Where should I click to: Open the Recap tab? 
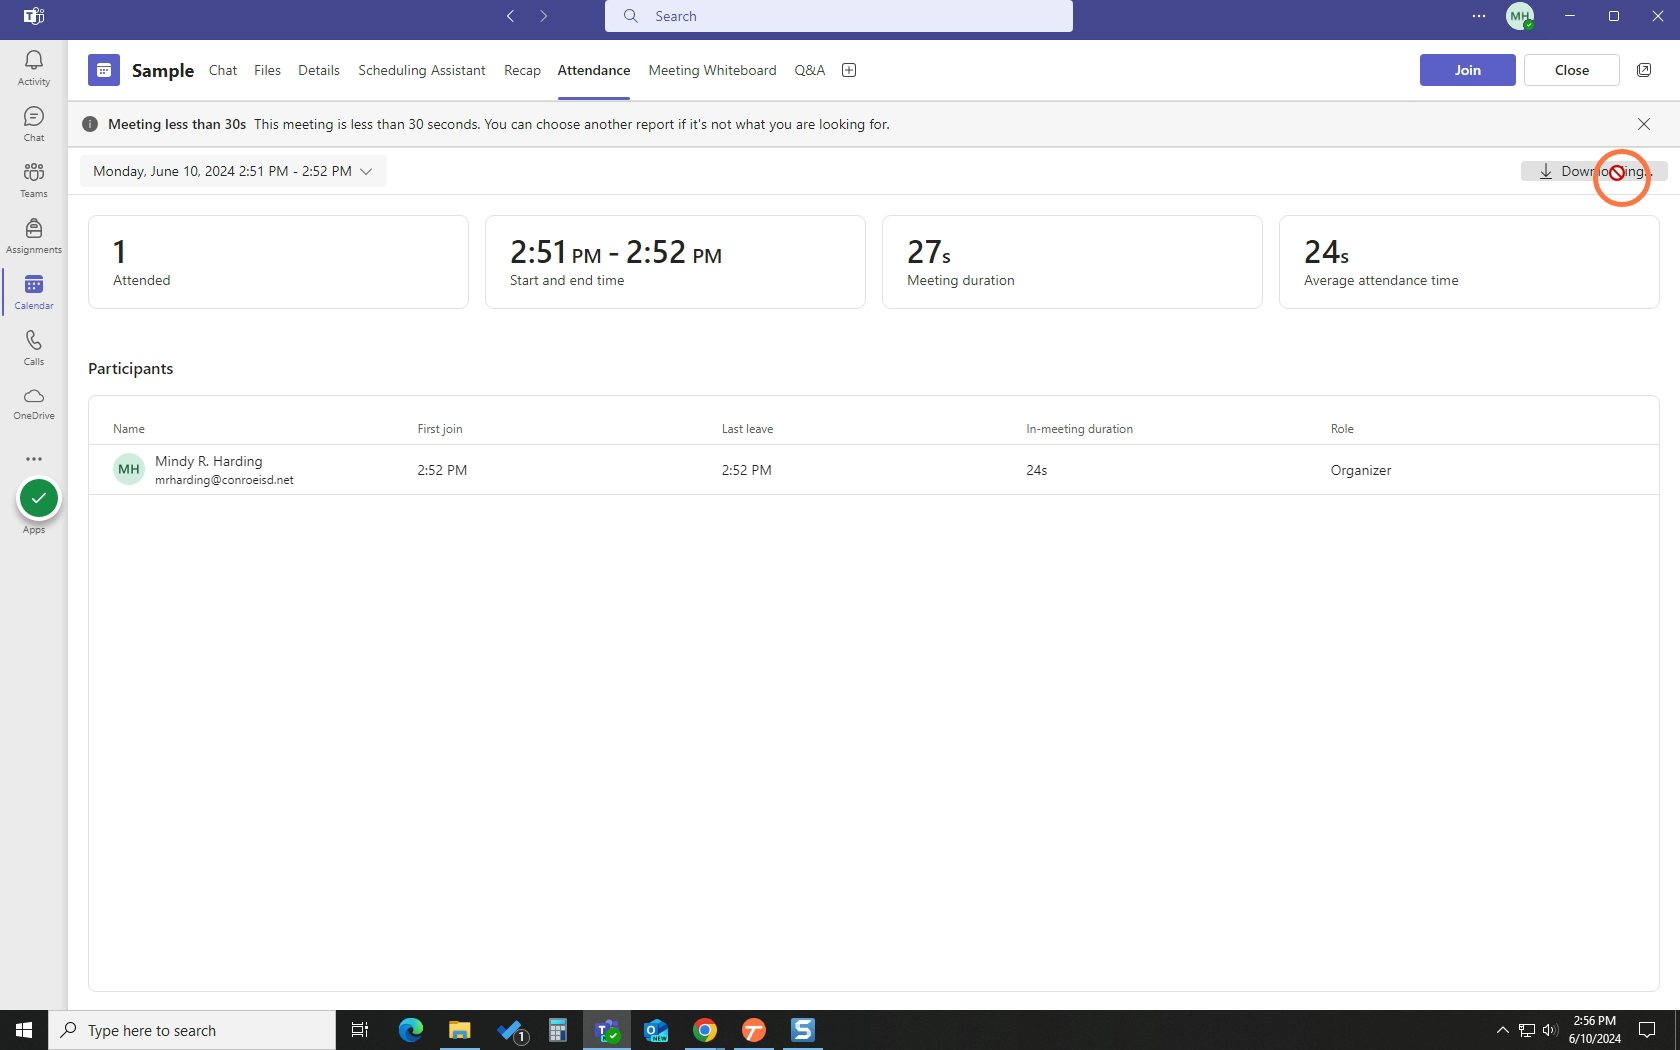click(x=522, y=70)
